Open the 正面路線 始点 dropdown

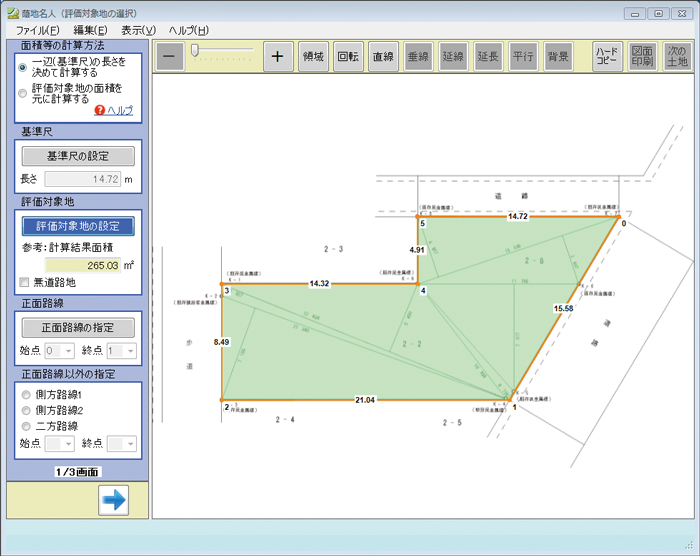click(60, 351)
